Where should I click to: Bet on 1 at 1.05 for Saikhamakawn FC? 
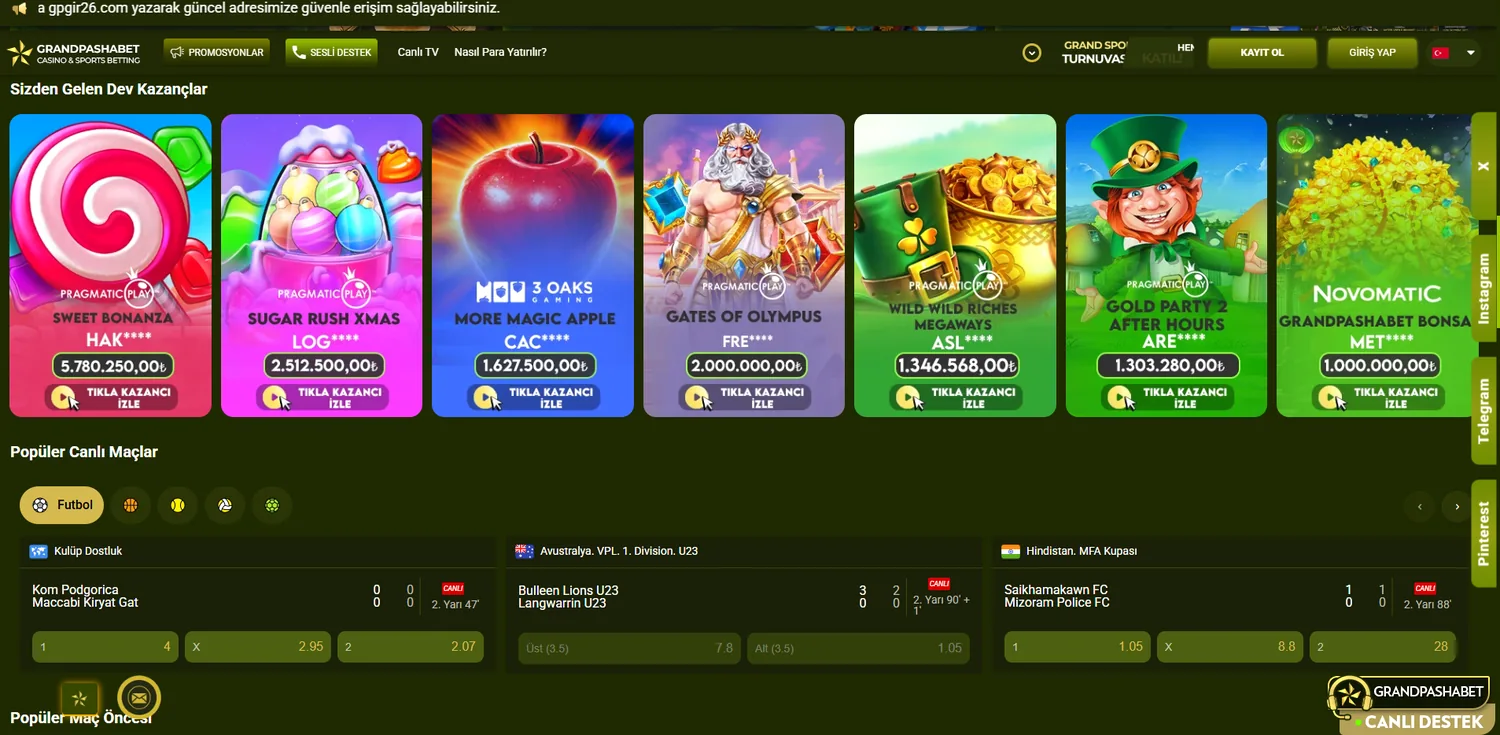tap(1078, 647)
